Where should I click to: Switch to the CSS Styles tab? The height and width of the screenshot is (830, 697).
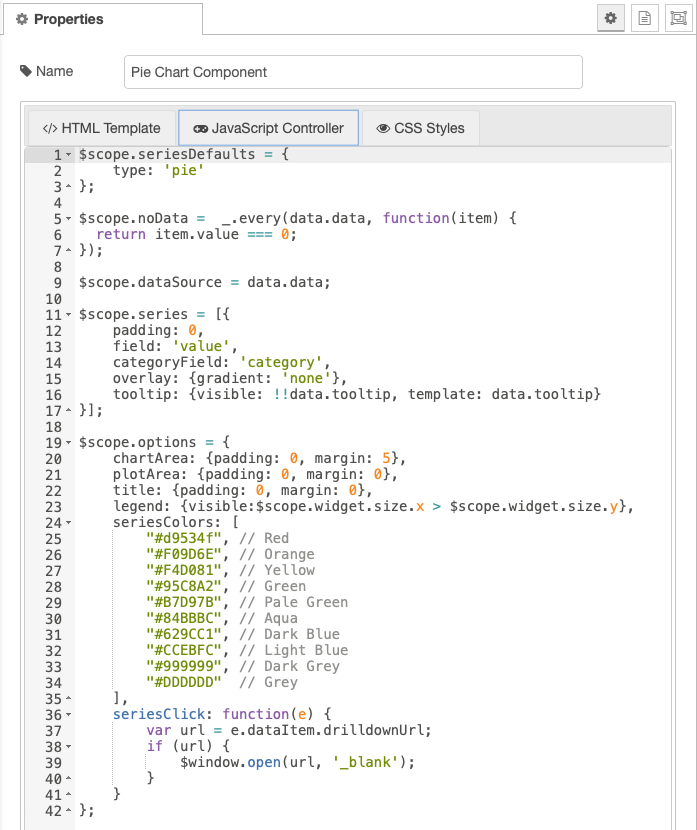coord(421,128)
